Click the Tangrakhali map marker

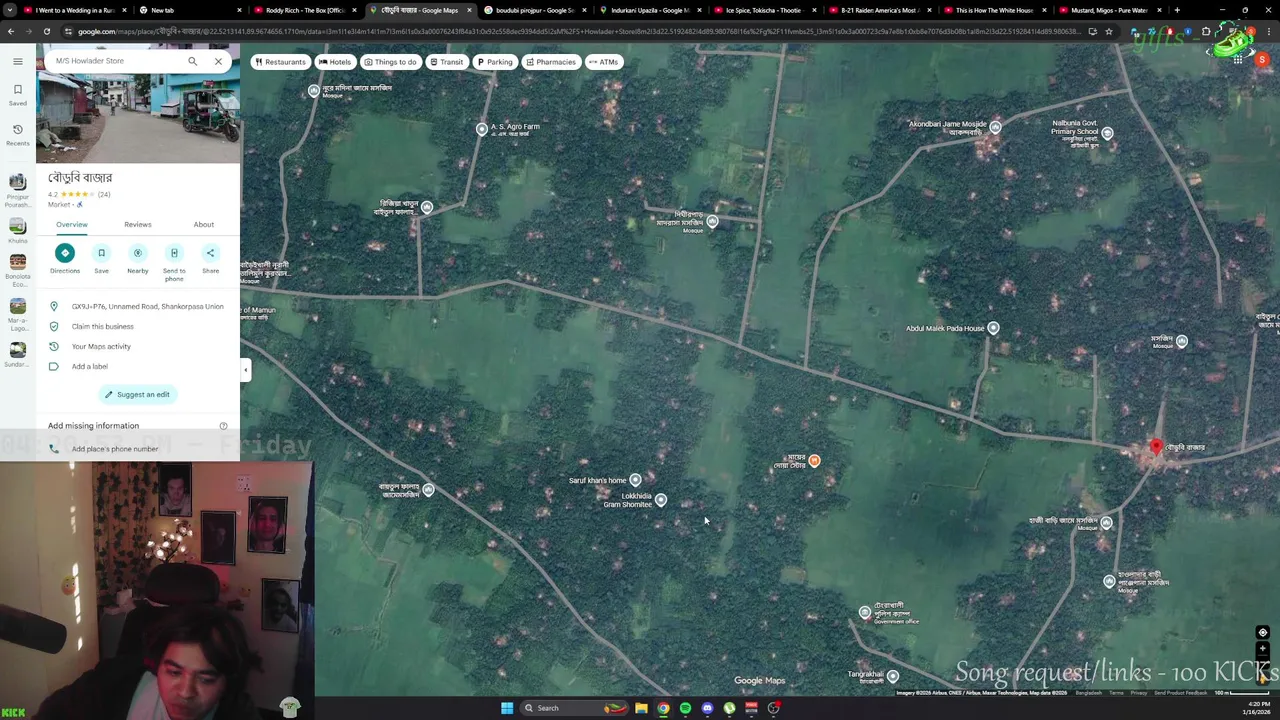click(893, 677)
